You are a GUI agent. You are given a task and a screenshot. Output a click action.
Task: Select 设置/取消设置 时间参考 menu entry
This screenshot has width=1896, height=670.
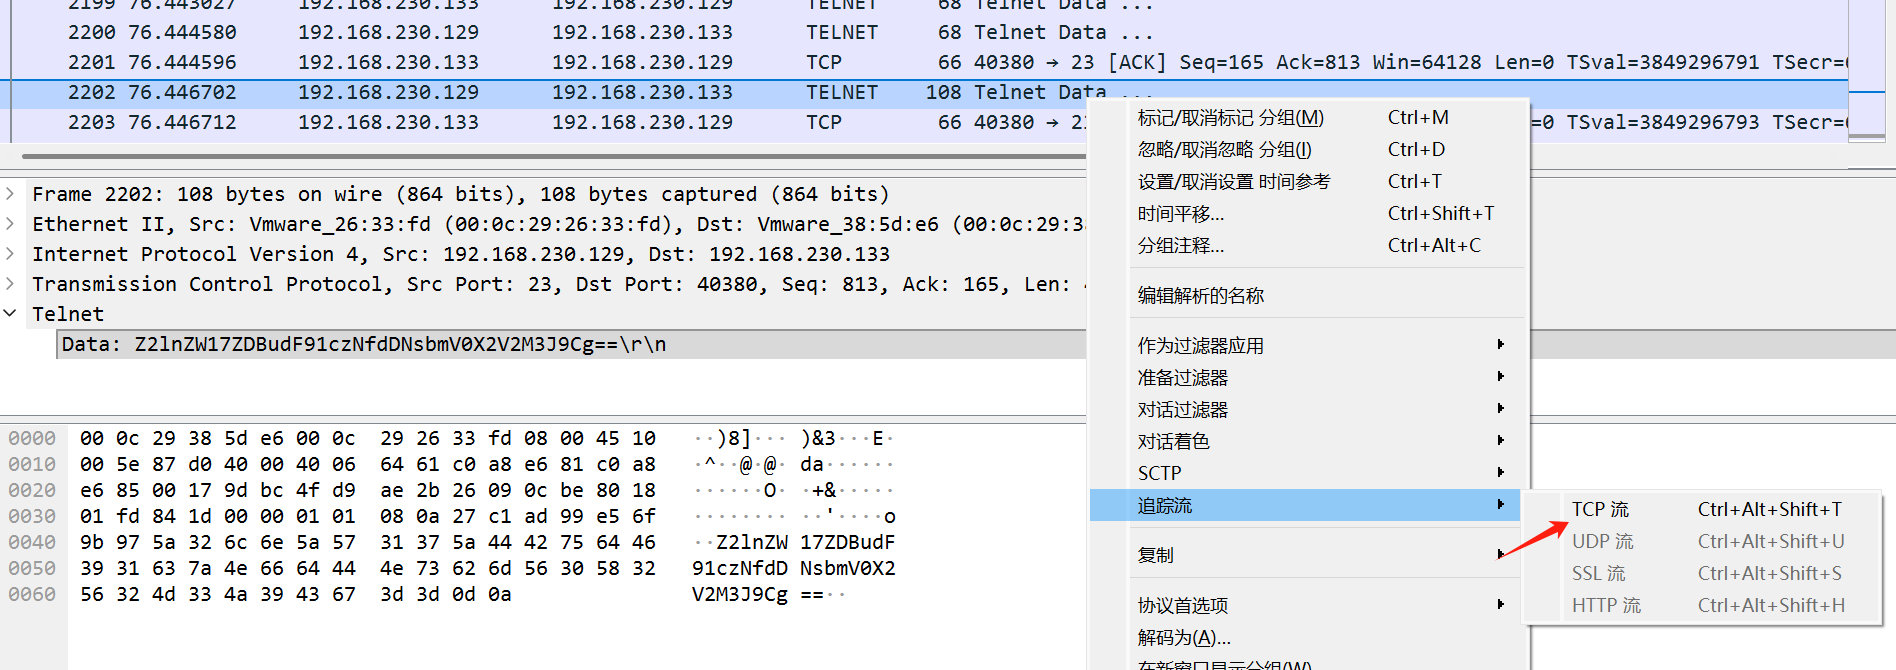(x=1309, y=181)
